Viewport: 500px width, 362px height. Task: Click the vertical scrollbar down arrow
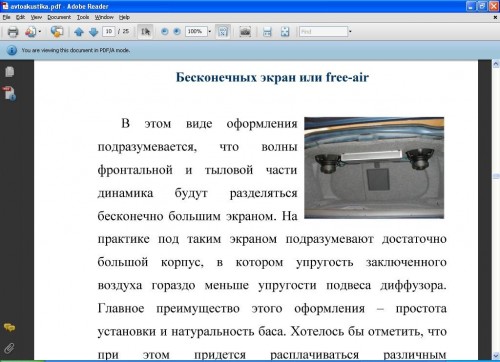point(496,356)
